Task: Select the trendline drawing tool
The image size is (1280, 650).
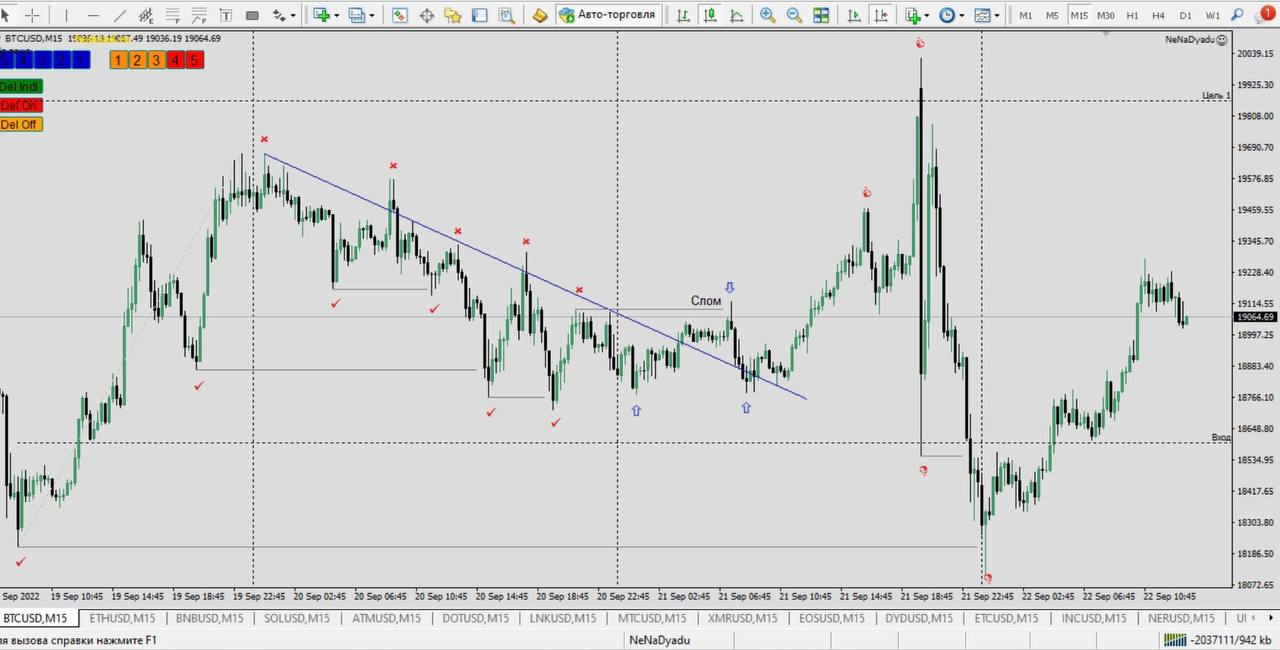Action: pos(120,15)
